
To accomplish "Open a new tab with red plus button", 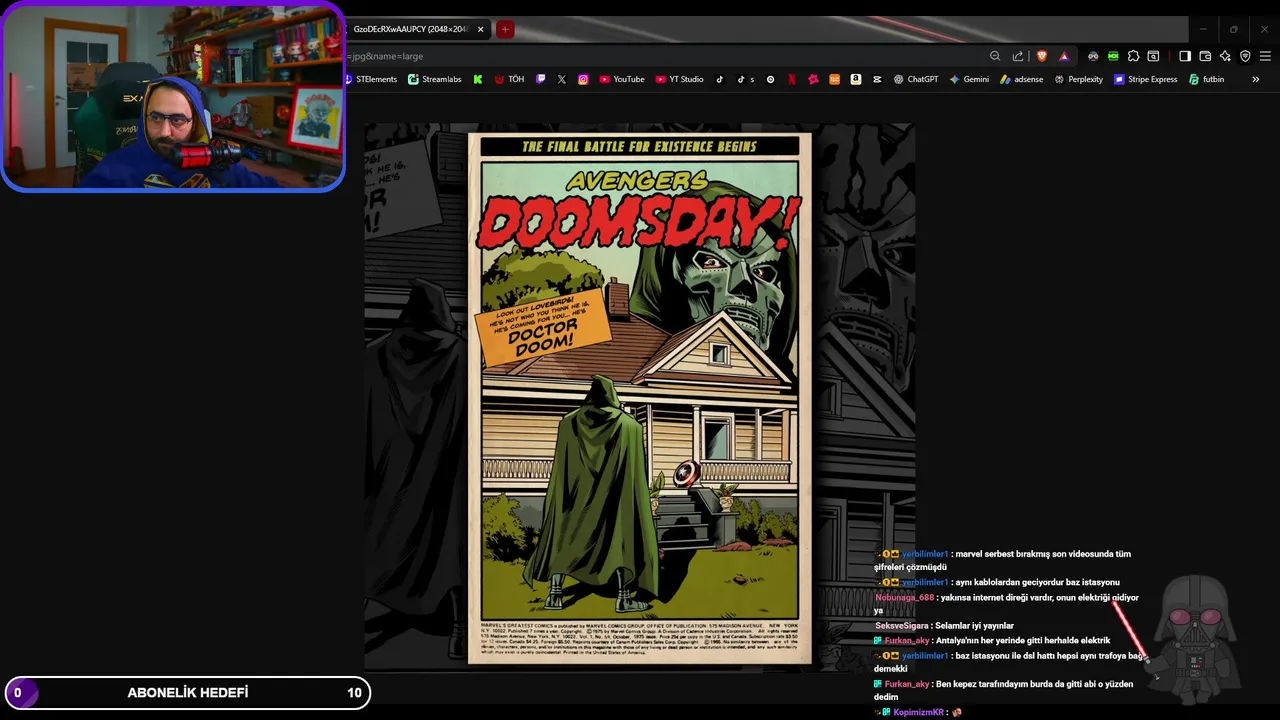I will pos(505,29).
